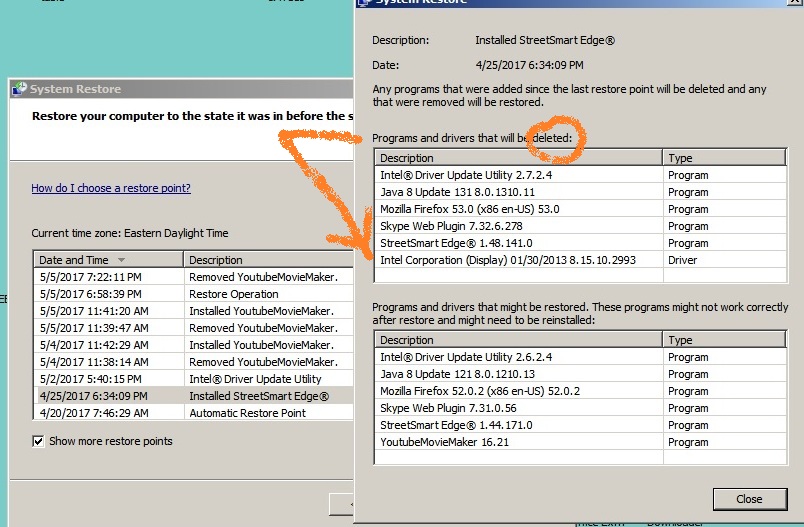Screen dimensions: 804x527
Task: Select Mozilla Firefox 53.0 row
Action: click(580, 209)
